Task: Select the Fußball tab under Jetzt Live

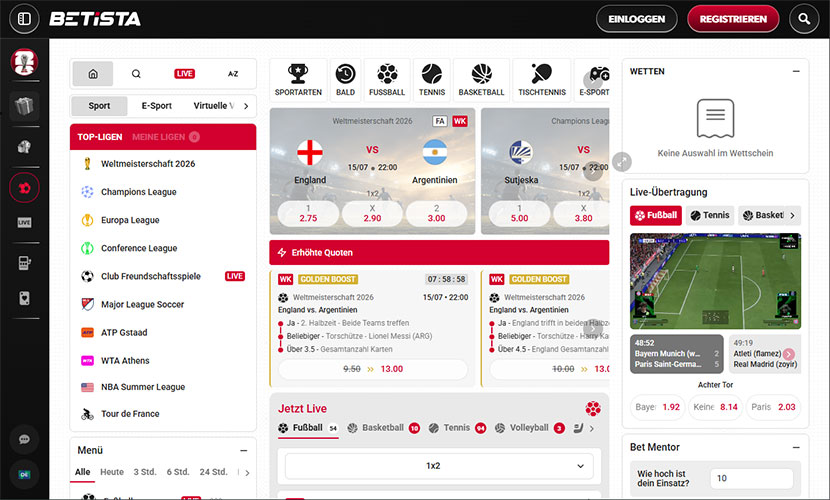Action: pos(308,428)
